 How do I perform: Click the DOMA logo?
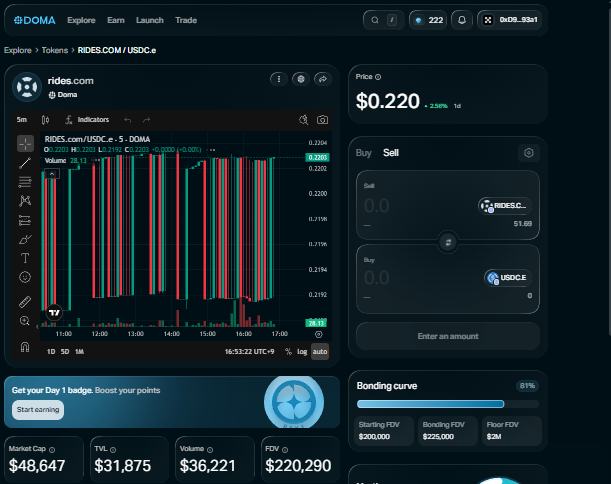[x=35, y=20]
